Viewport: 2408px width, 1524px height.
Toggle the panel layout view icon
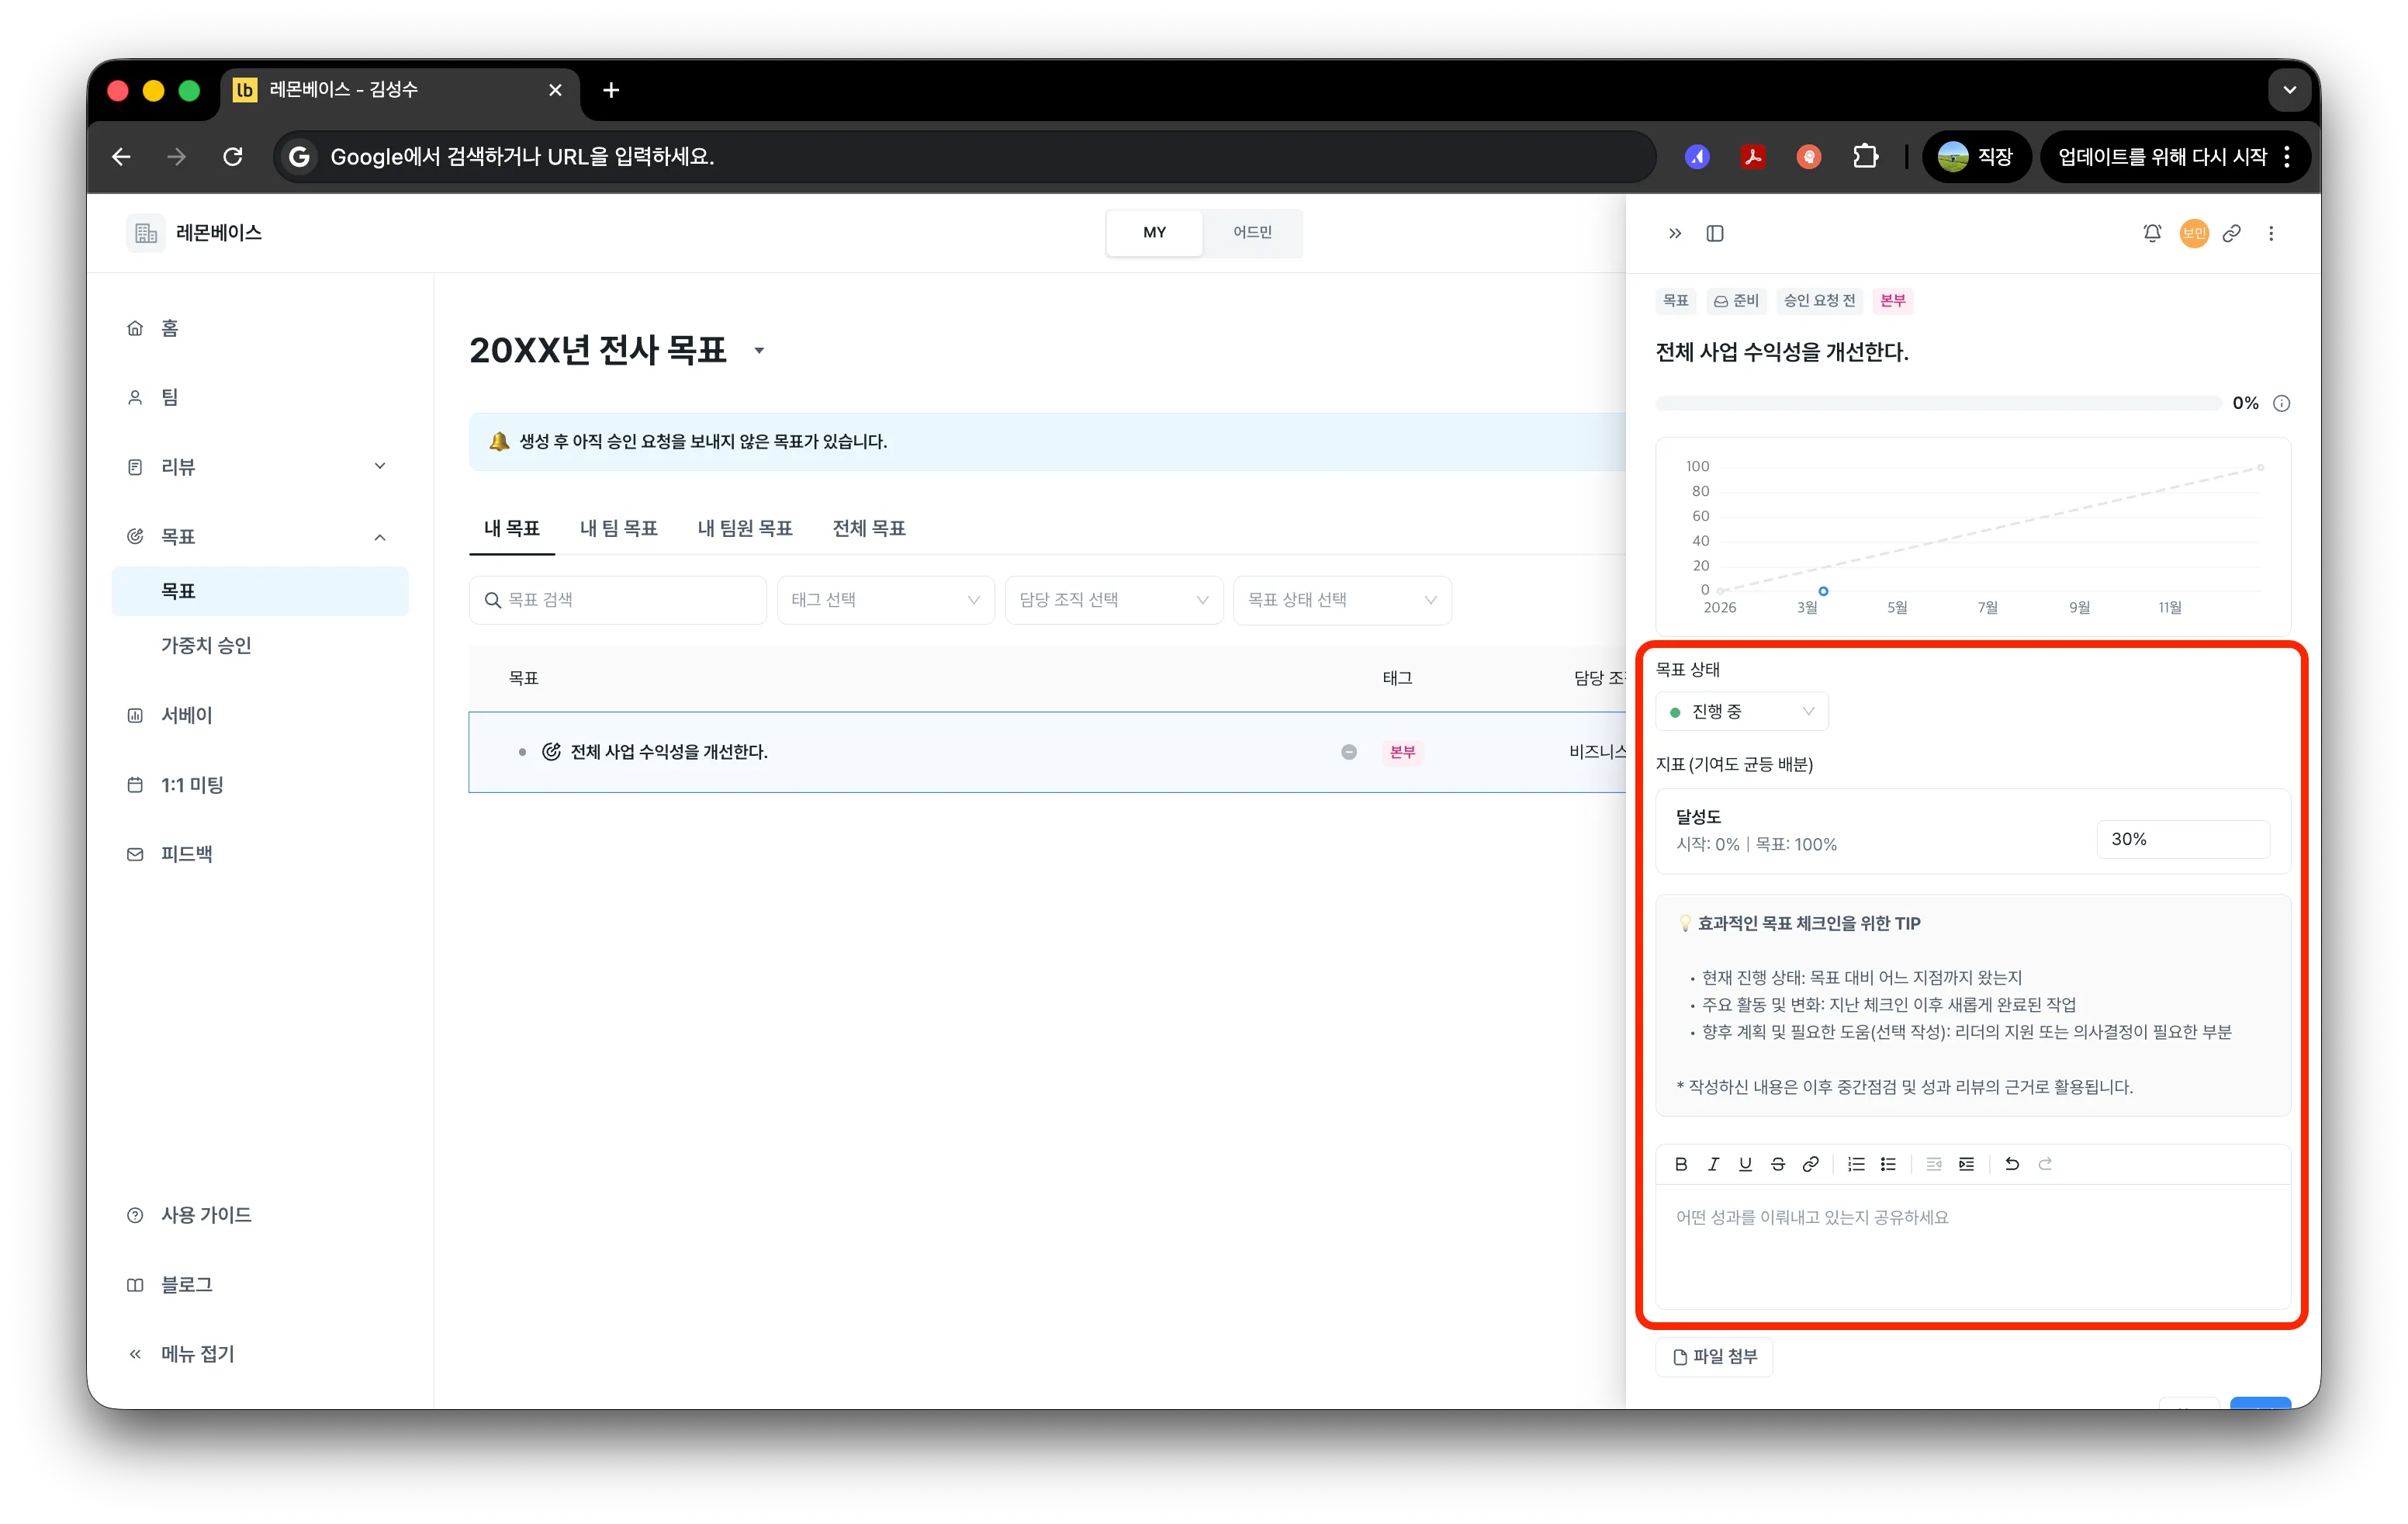pos(1714,233)
